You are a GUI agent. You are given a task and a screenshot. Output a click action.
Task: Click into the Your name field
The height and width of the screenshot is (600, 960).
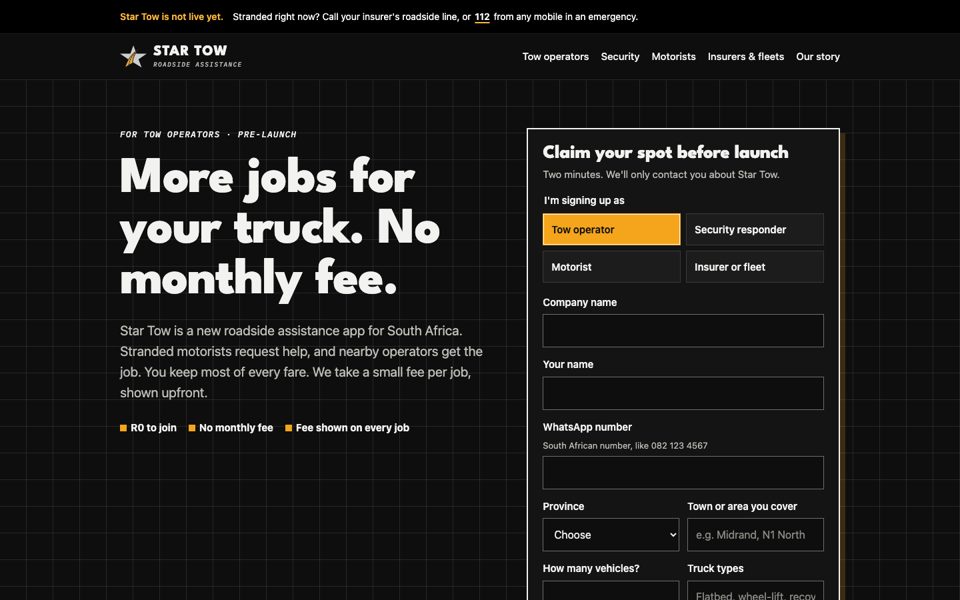pos(683,393)
